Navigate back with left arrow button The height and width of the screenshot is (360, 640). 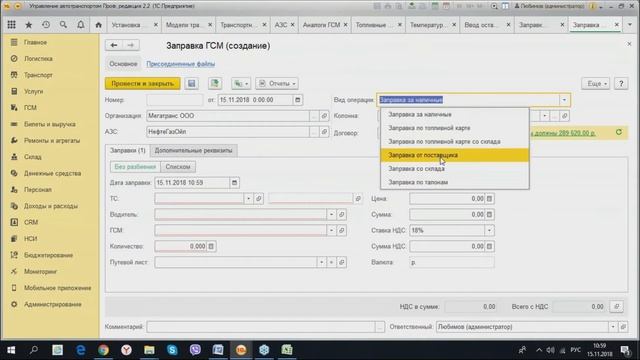pos(114,45)
